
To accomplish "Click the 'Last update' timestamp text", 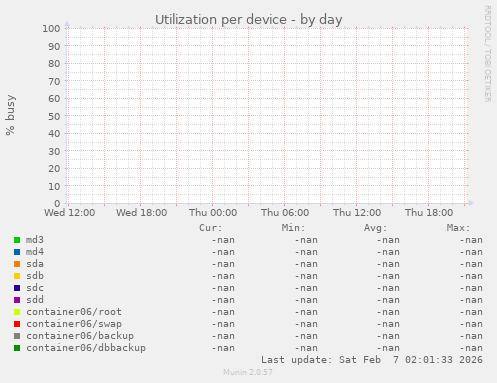I will (x=372, y=360).
